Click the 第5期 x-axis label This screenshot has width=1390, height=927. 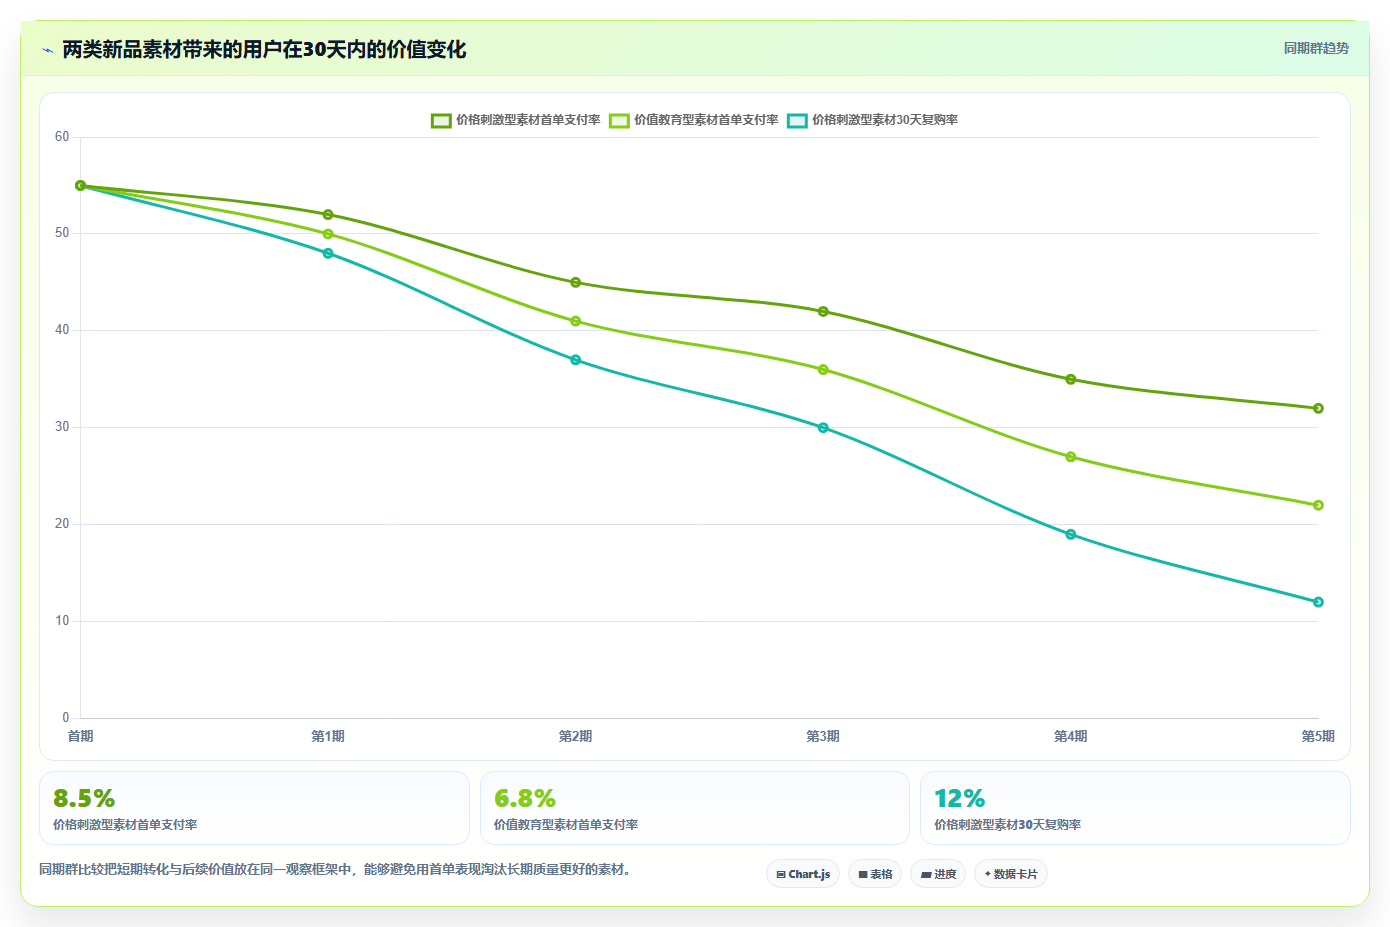1318,736
